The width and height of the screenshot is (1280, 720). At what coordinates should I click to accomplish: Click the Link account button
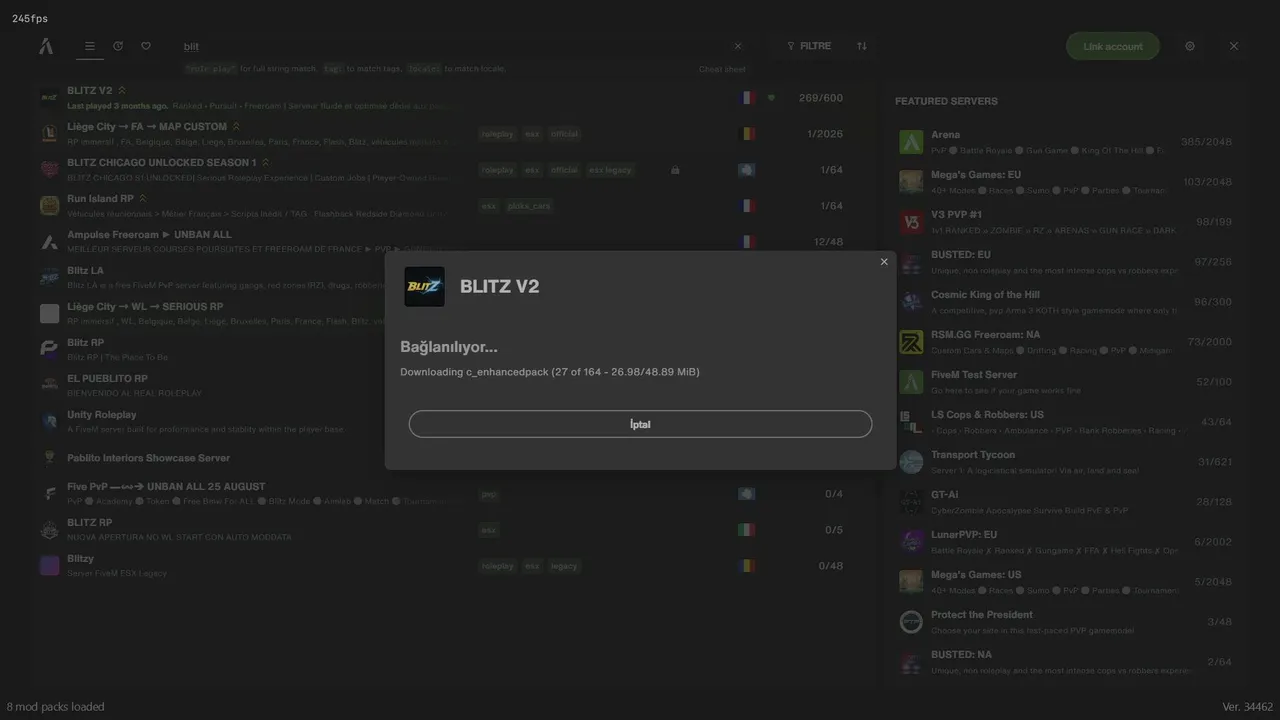(x=1113, y=46)
